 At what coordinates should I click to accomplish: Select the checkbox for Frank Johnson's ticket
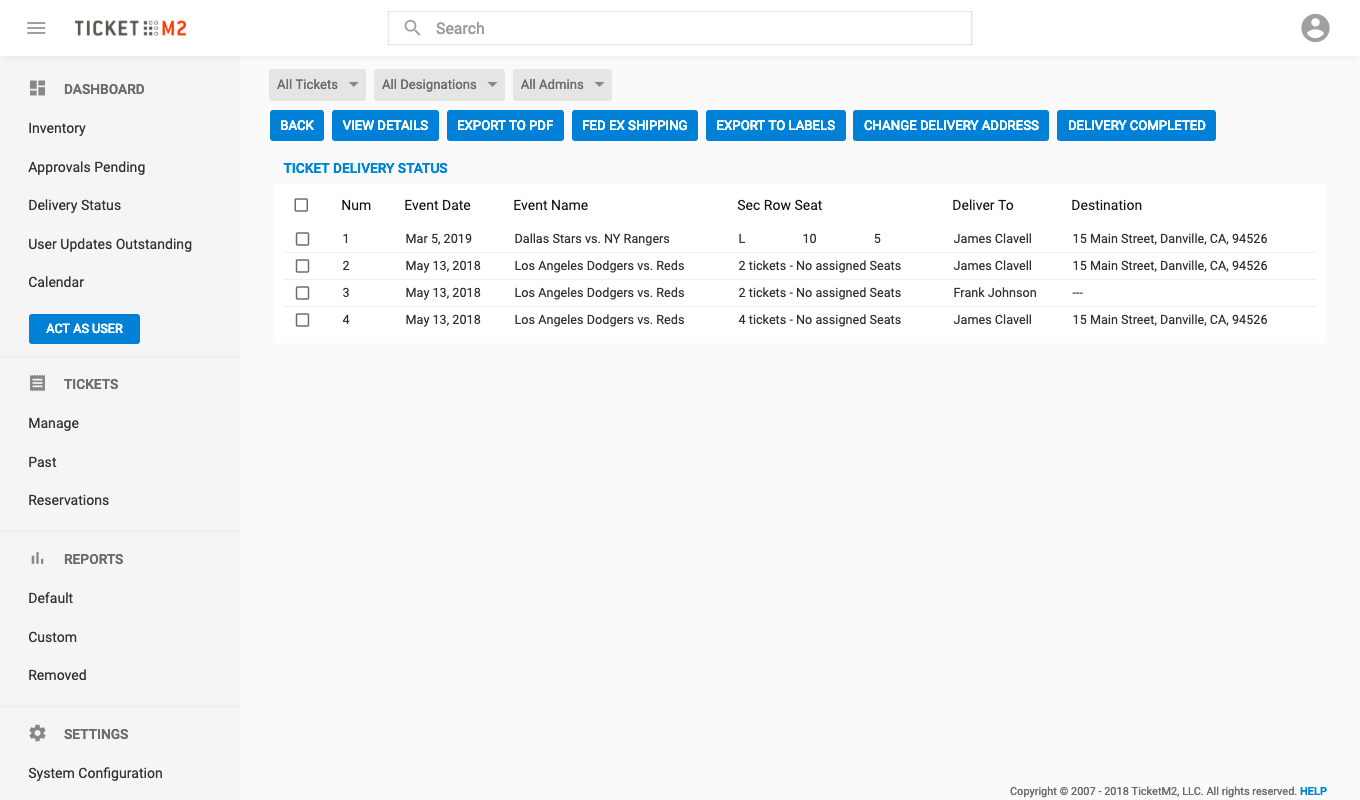[302, 293]
